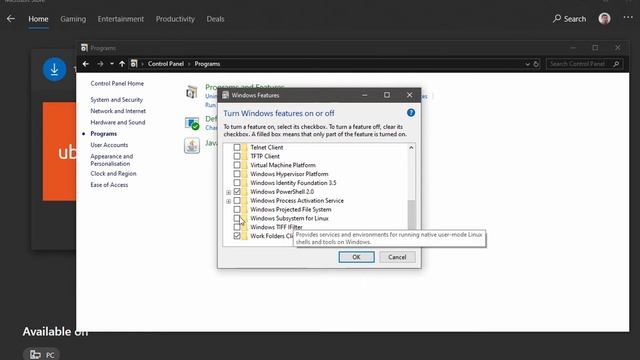Click the features list scroll-up arrow
The width and height of the screenshot is (640, 360).
point(411,148)
